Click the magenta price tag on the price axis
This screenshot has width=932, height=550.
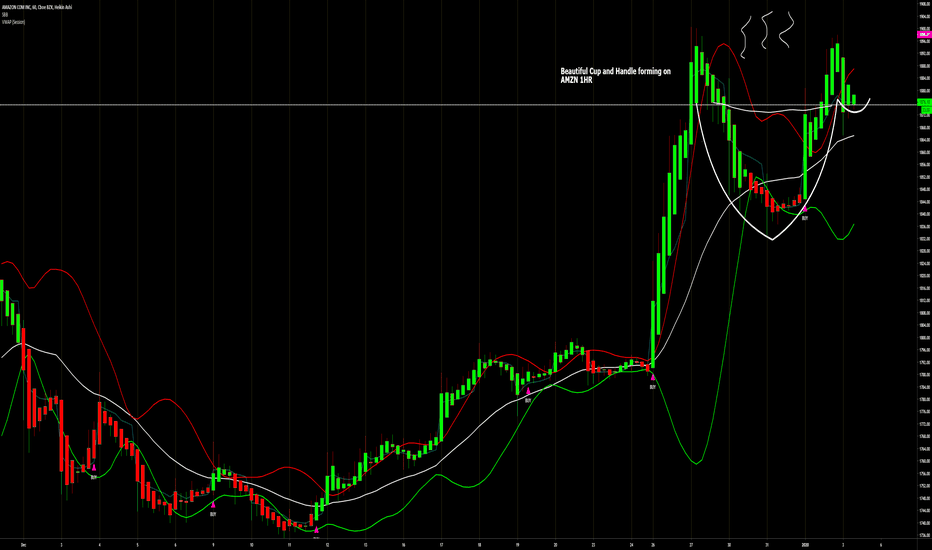point(924,35)
